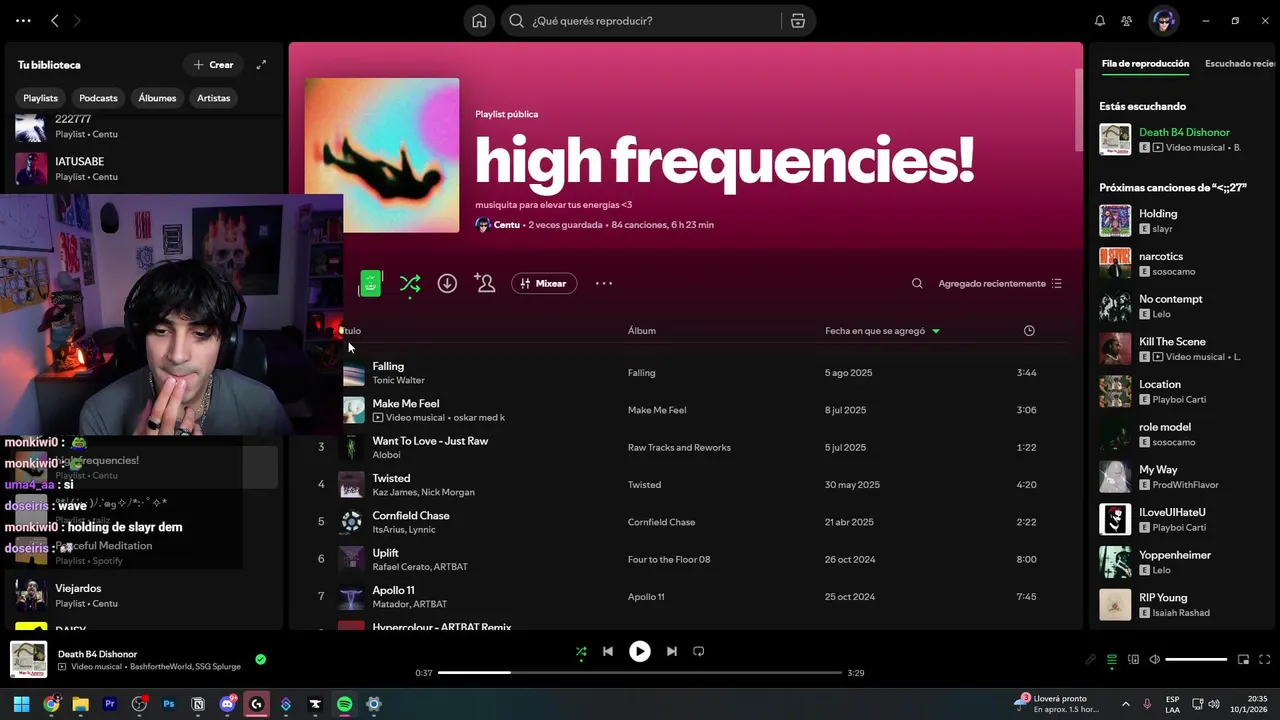Toggle the microphone icon in system tray
The width and height of the screenshot is (1280, 720).
pos(1147,704)
